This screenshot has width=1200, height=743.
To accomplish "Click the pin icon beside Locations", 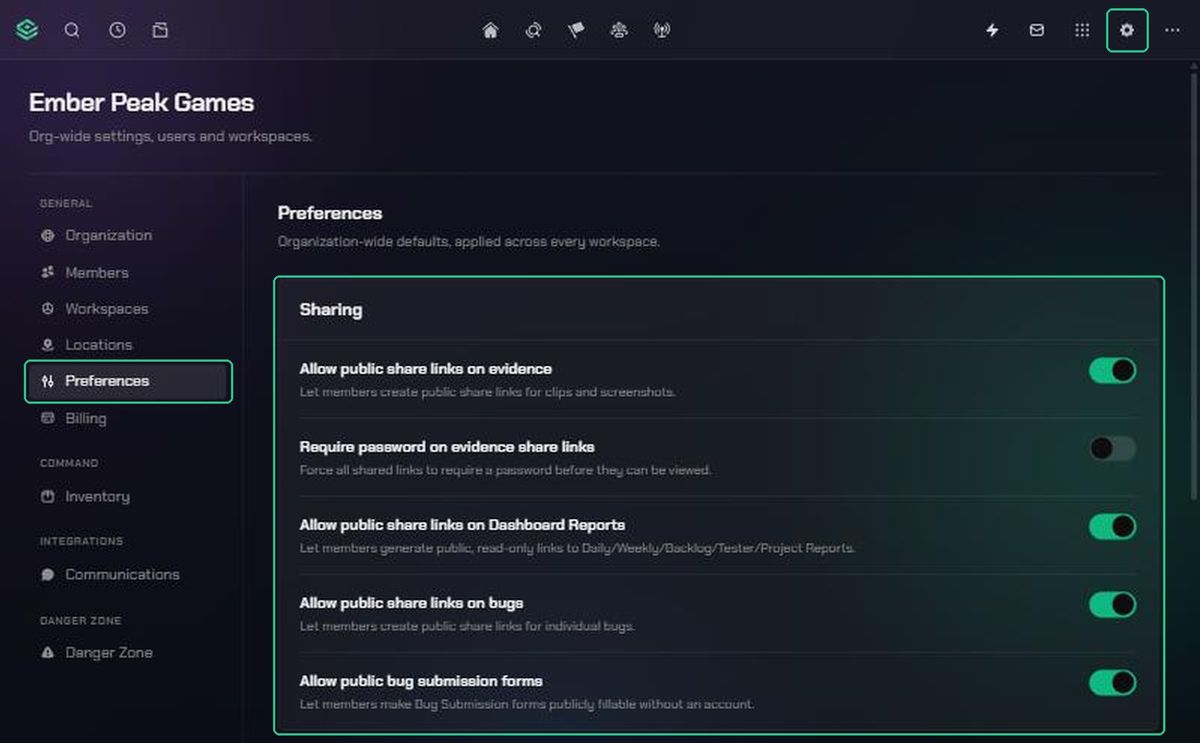I will tap(48, 345).
